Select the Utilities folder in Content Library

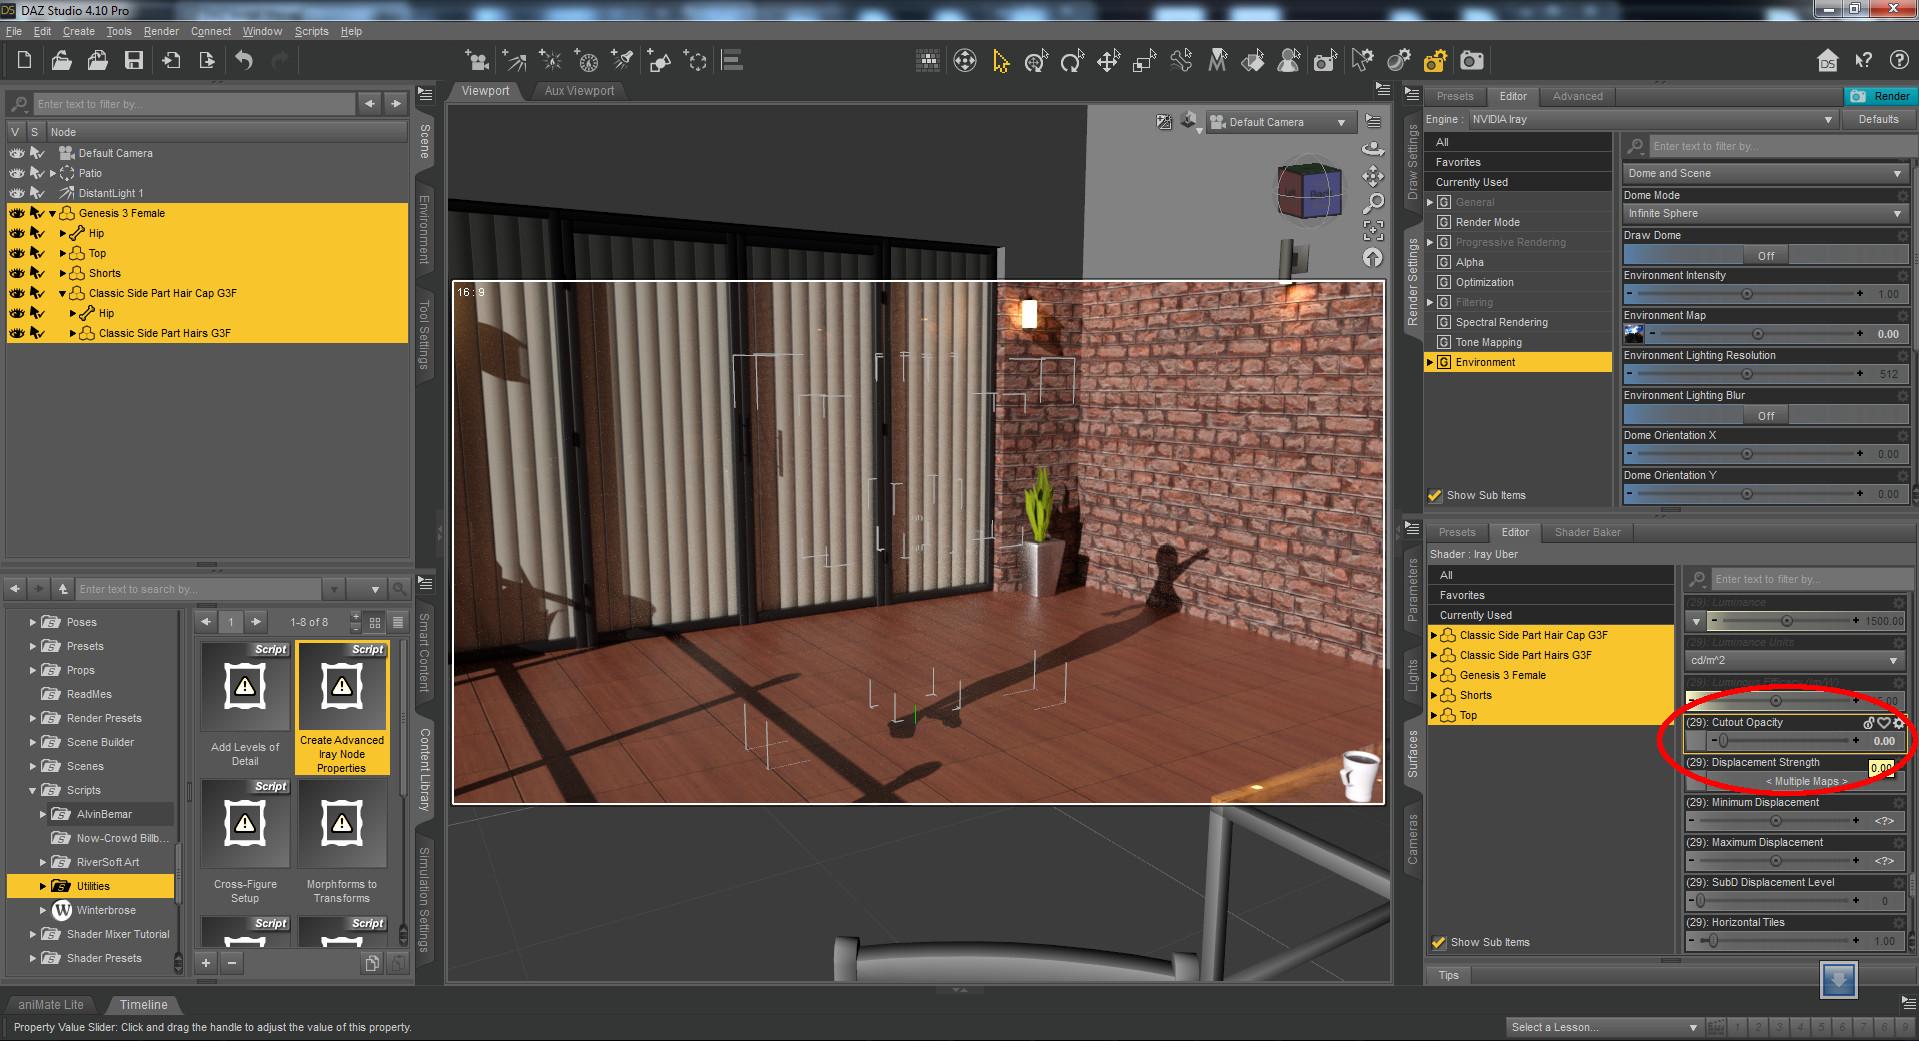click(93, 886)
